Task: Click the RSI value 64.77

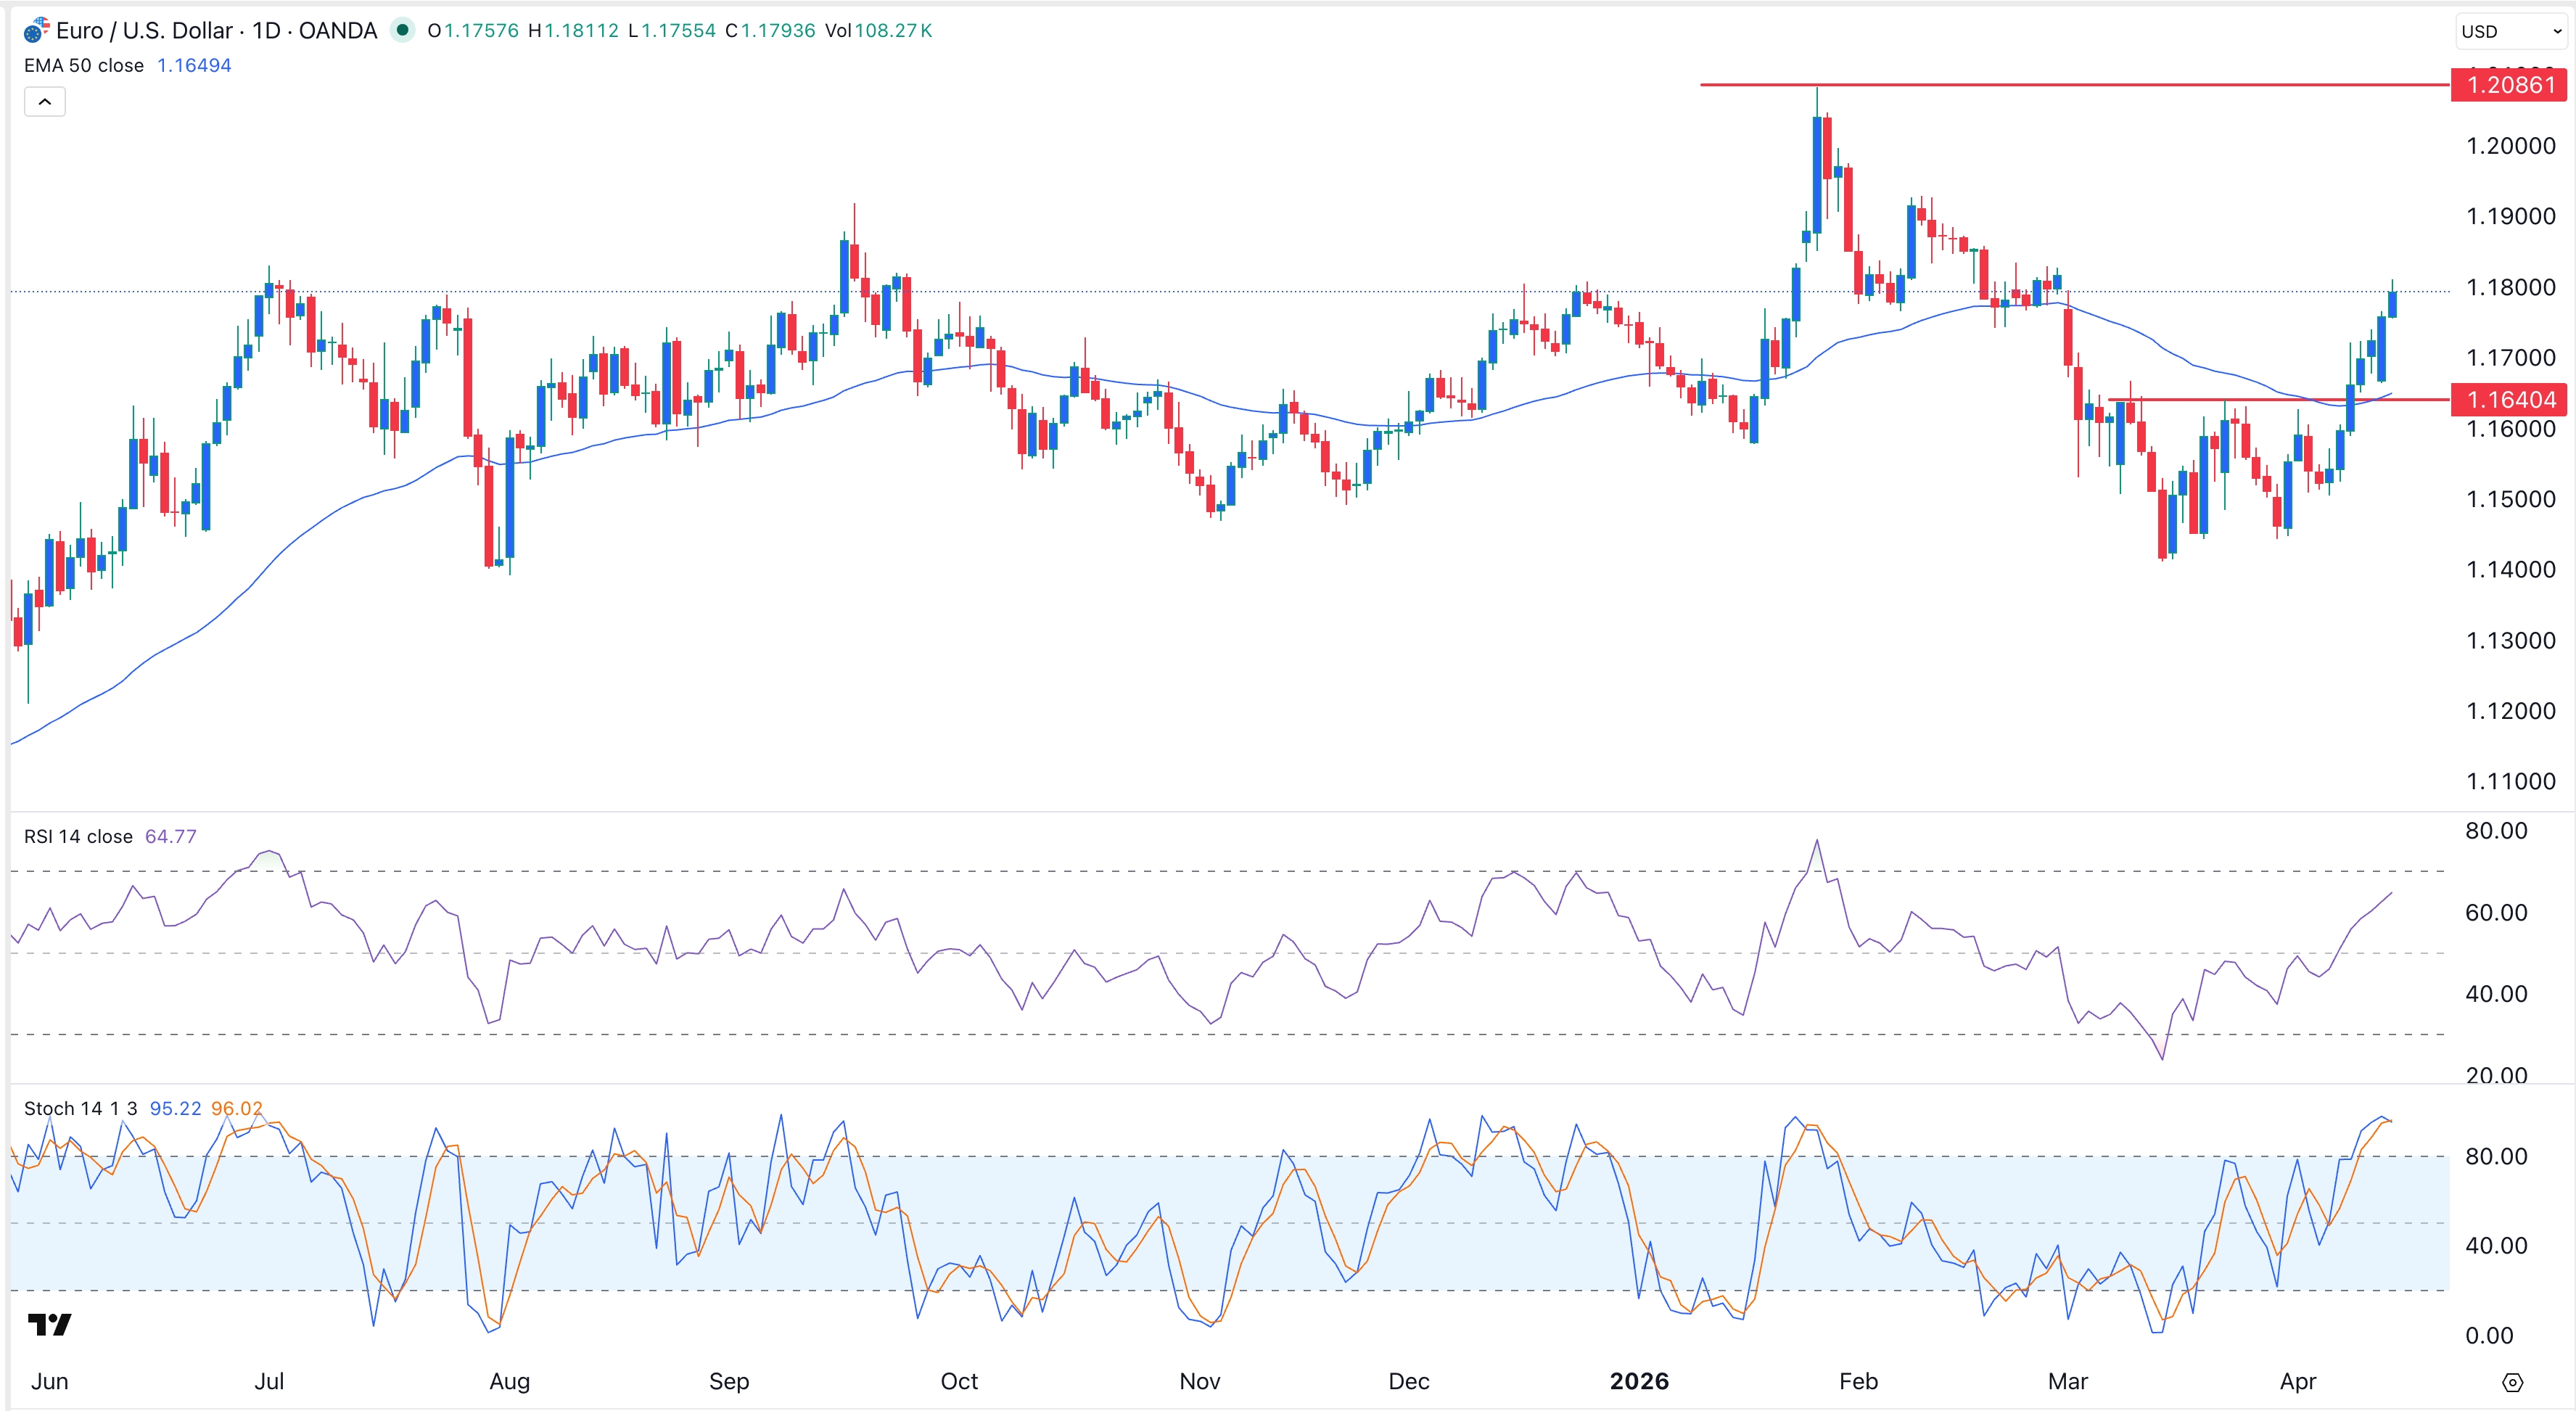Action: pos(170,837)
